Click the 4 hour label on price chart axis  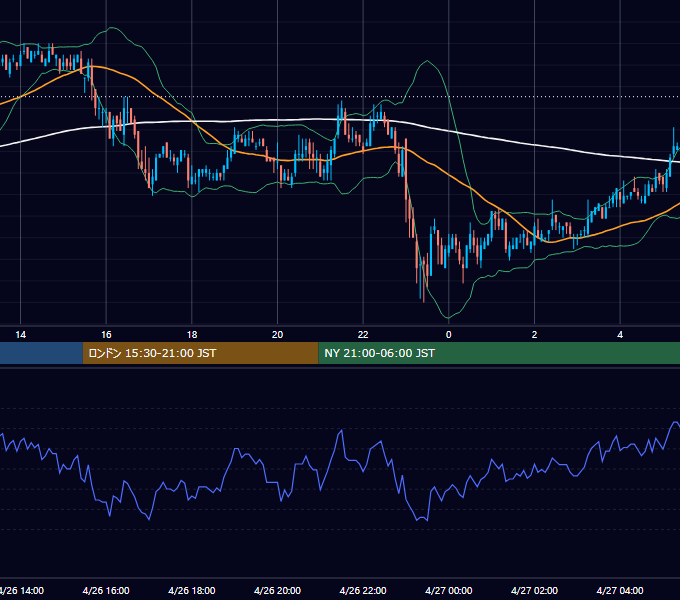coord(620,335)
